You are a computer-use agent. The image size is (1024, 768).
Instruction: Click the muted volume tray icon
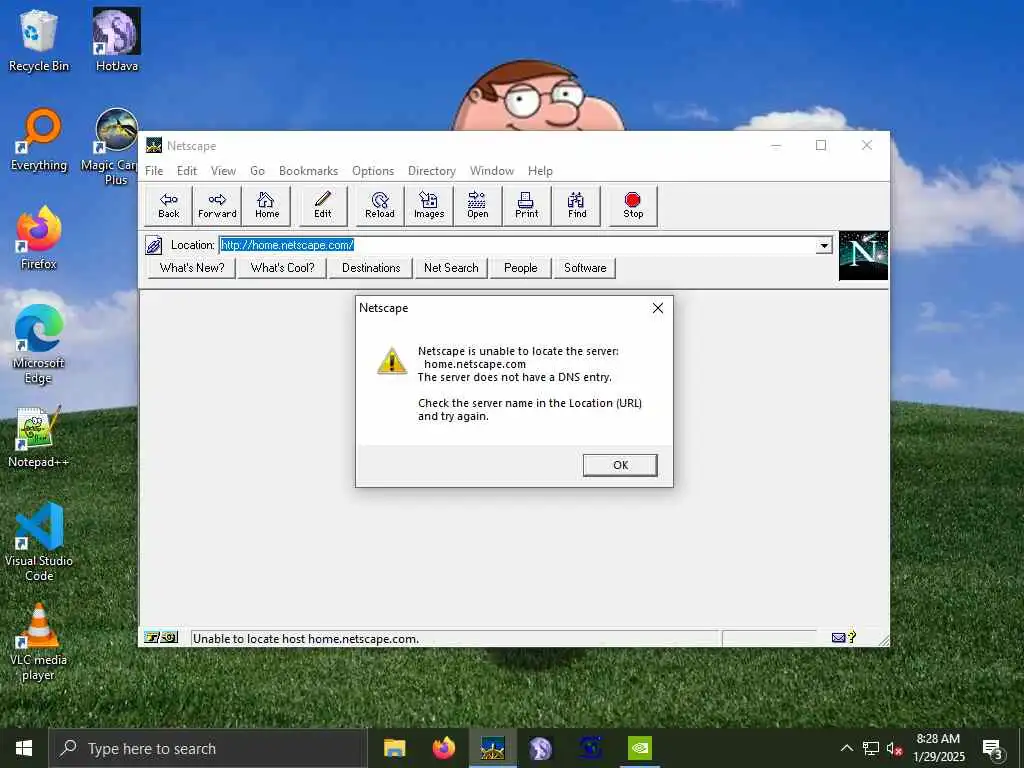[894, 748]
